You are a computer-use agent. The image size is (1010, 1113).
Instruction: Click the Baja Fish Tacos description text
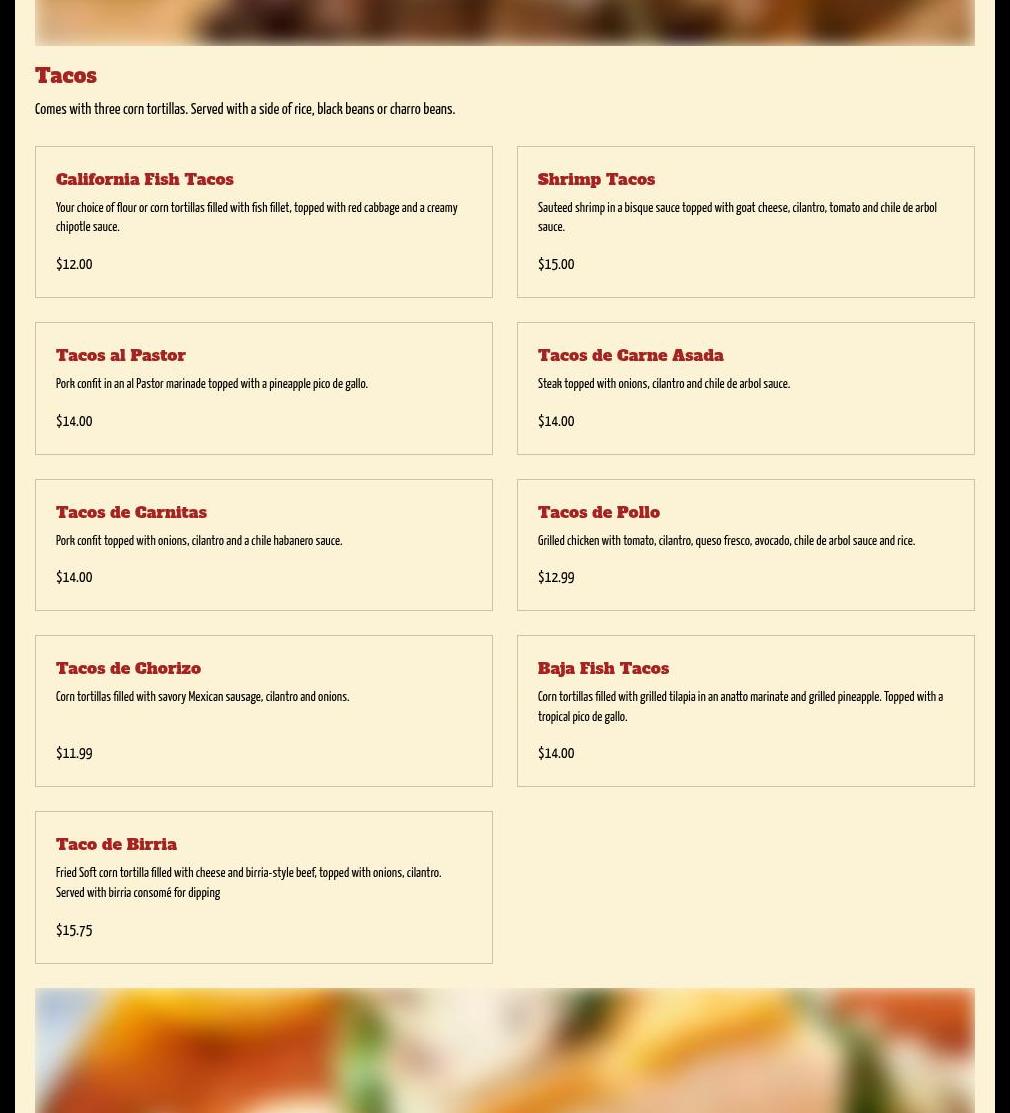740,707
